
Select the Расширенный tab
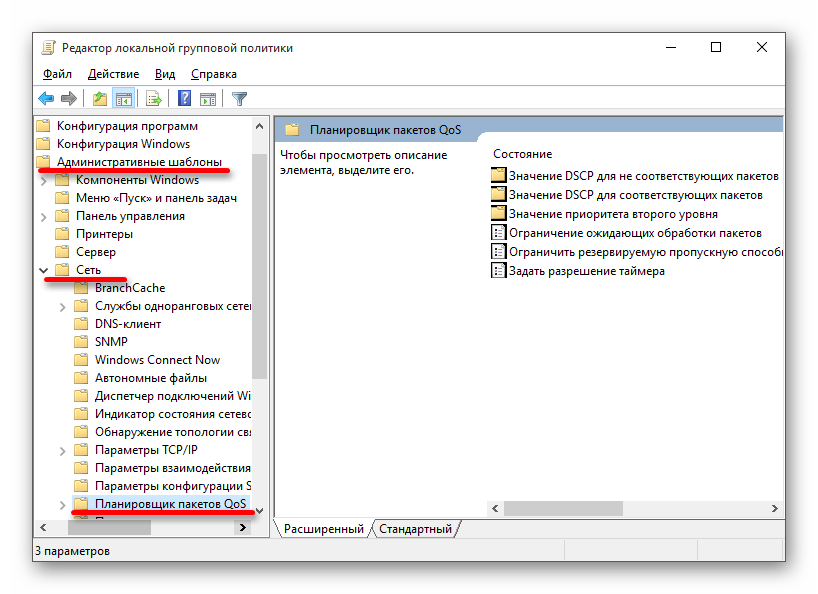(x=323, y=528)
